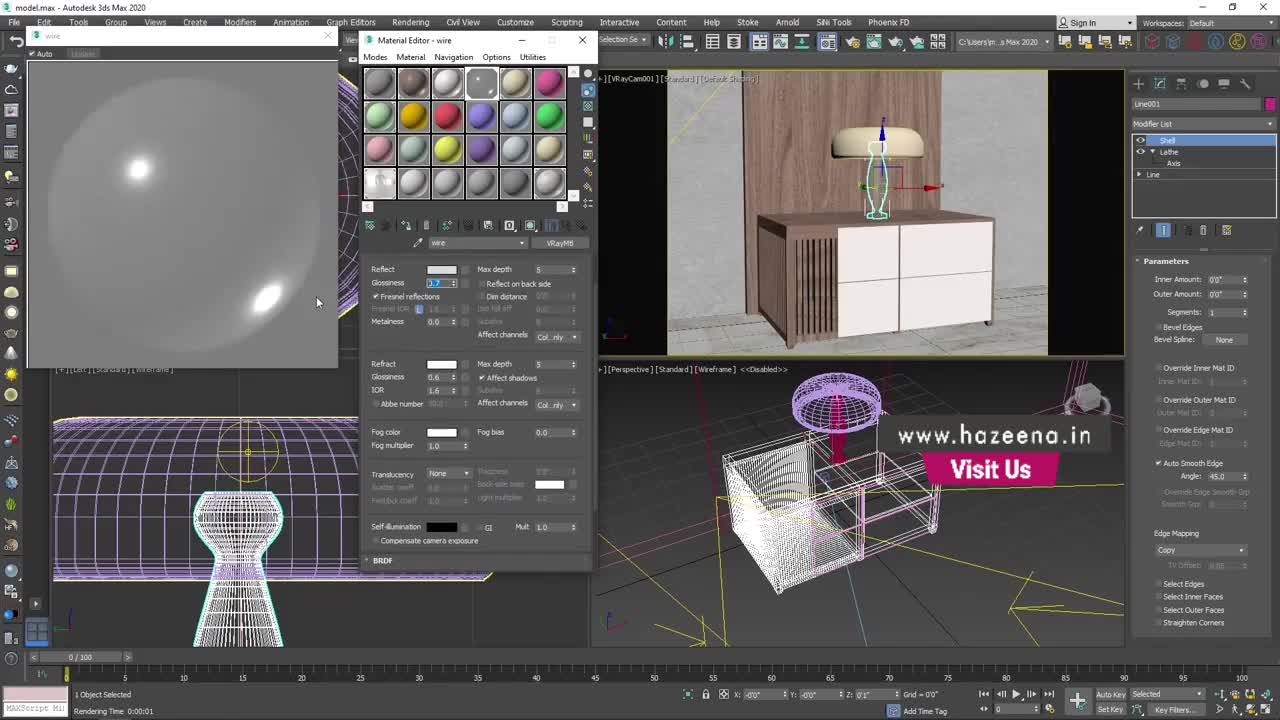The width and height of the screenshot is (1280, 720).
Task: Click Get Material icon in Material Editor
Action: 369,225
